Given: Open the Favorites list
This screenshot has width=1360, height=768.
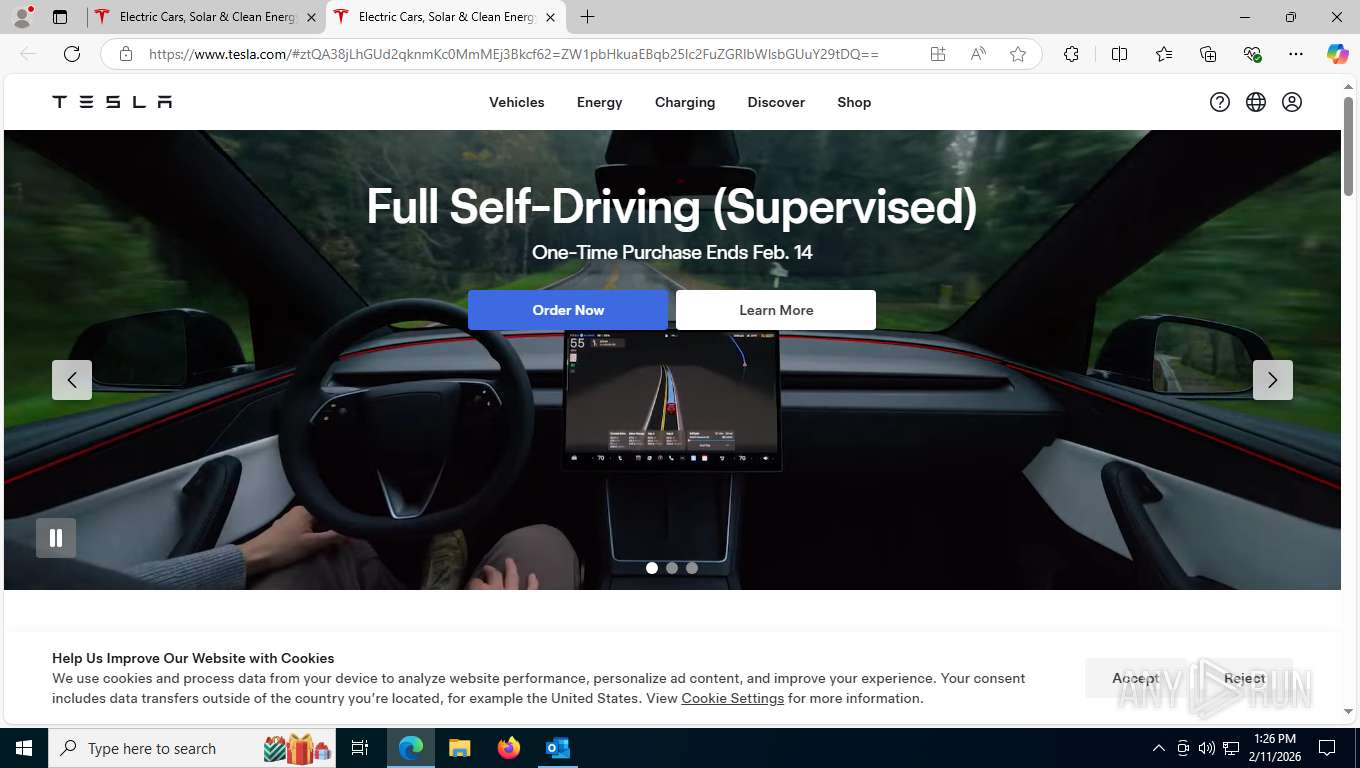Looking at the screenshot, I should 1164,54.
